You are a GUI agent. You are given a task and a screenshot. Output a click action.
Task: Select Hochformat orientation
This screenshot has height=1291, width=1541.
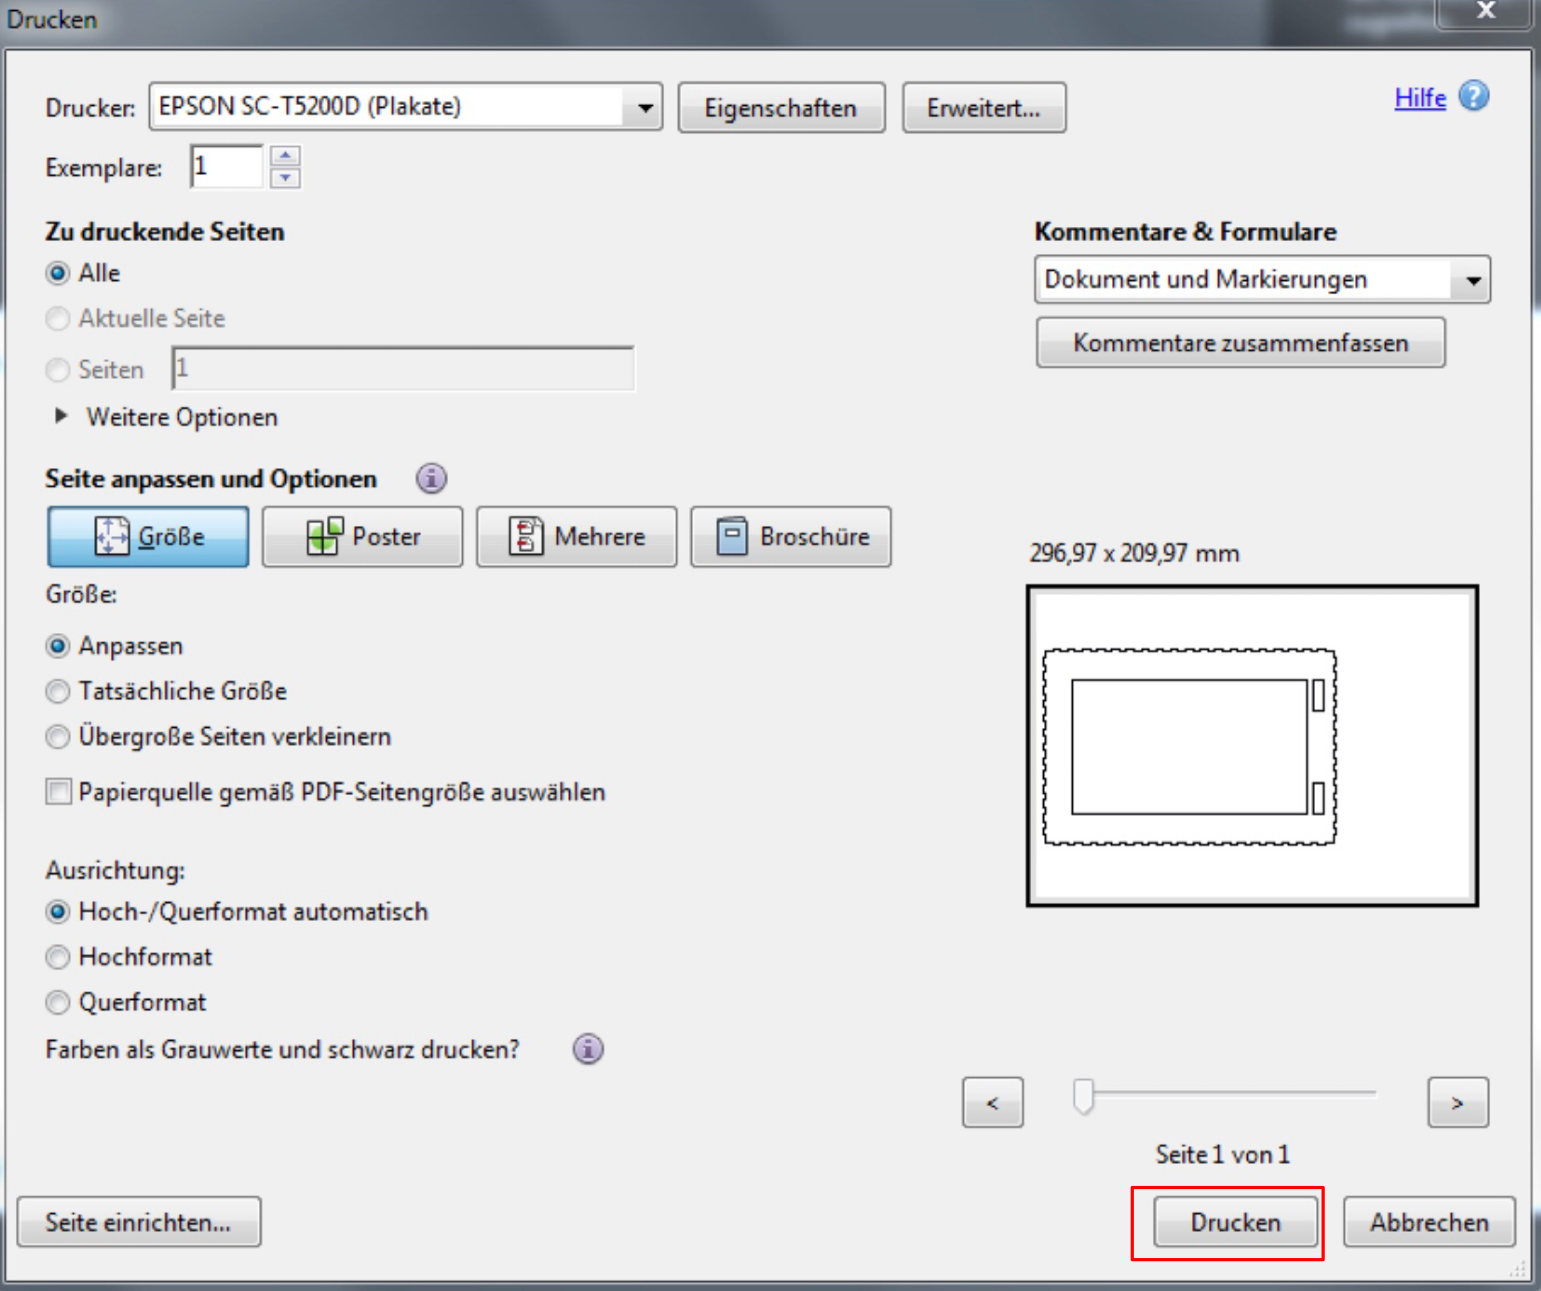click(58, 957)
